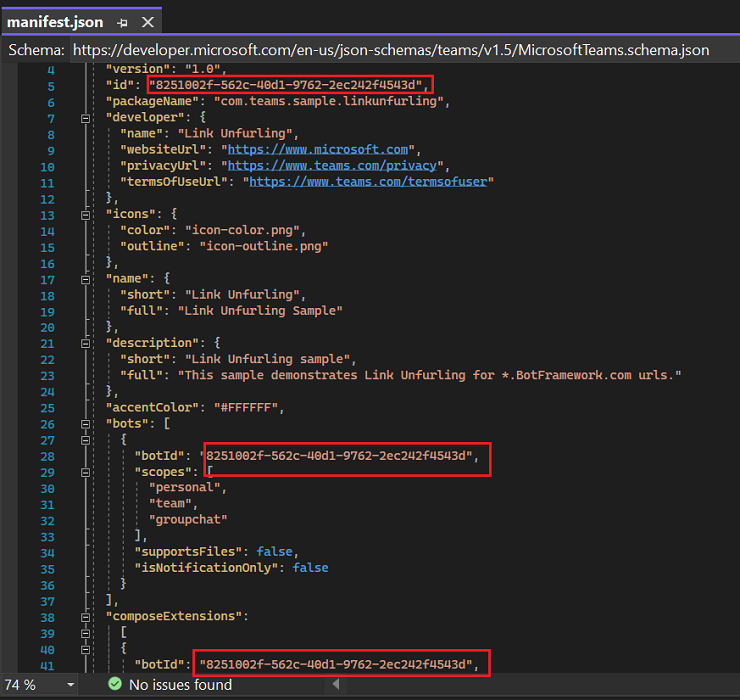This screenshot has width=740, height=700.
Task: Click the "team" scope entry
Action: 170,504
